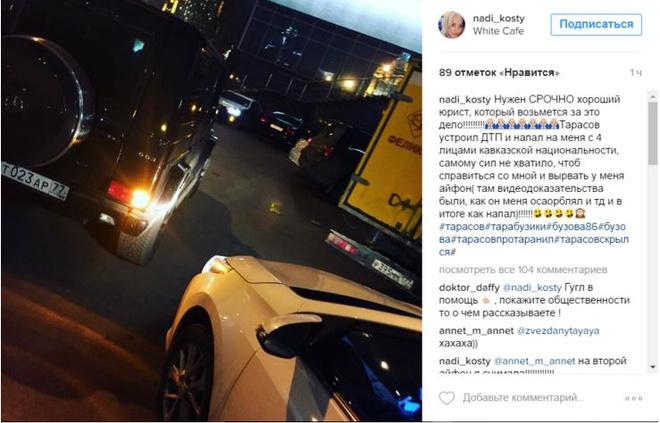Open the @zvezdanytayaya mention
The height and width of the screenshot is (423, 660).
coord(558,331)
